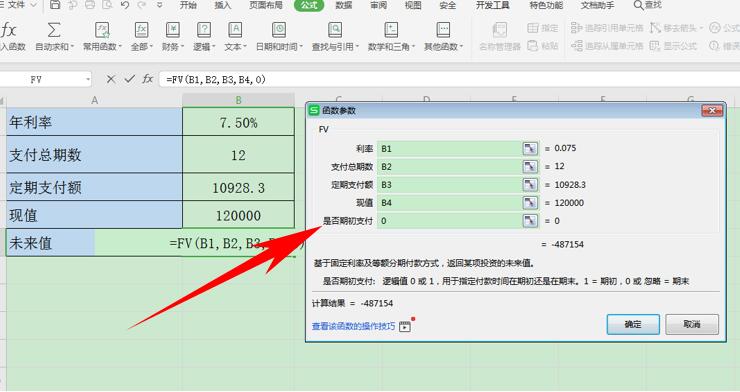The width and height of the screenshot is (740, 392).
Task: Click the video icon next to the tips link
Action: (x=405, y=326)
